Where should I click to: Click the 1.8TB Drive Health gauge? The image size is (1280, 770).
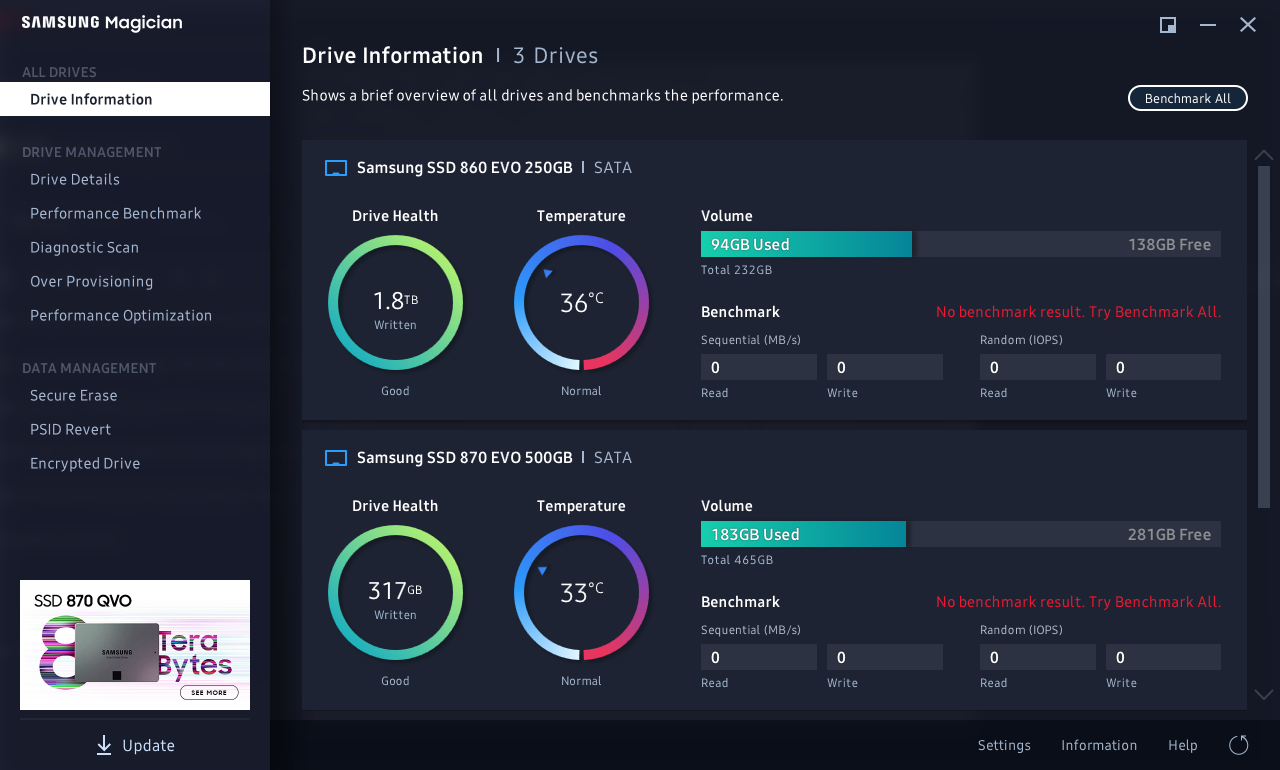pyautogui.click(x=395, y=303)
